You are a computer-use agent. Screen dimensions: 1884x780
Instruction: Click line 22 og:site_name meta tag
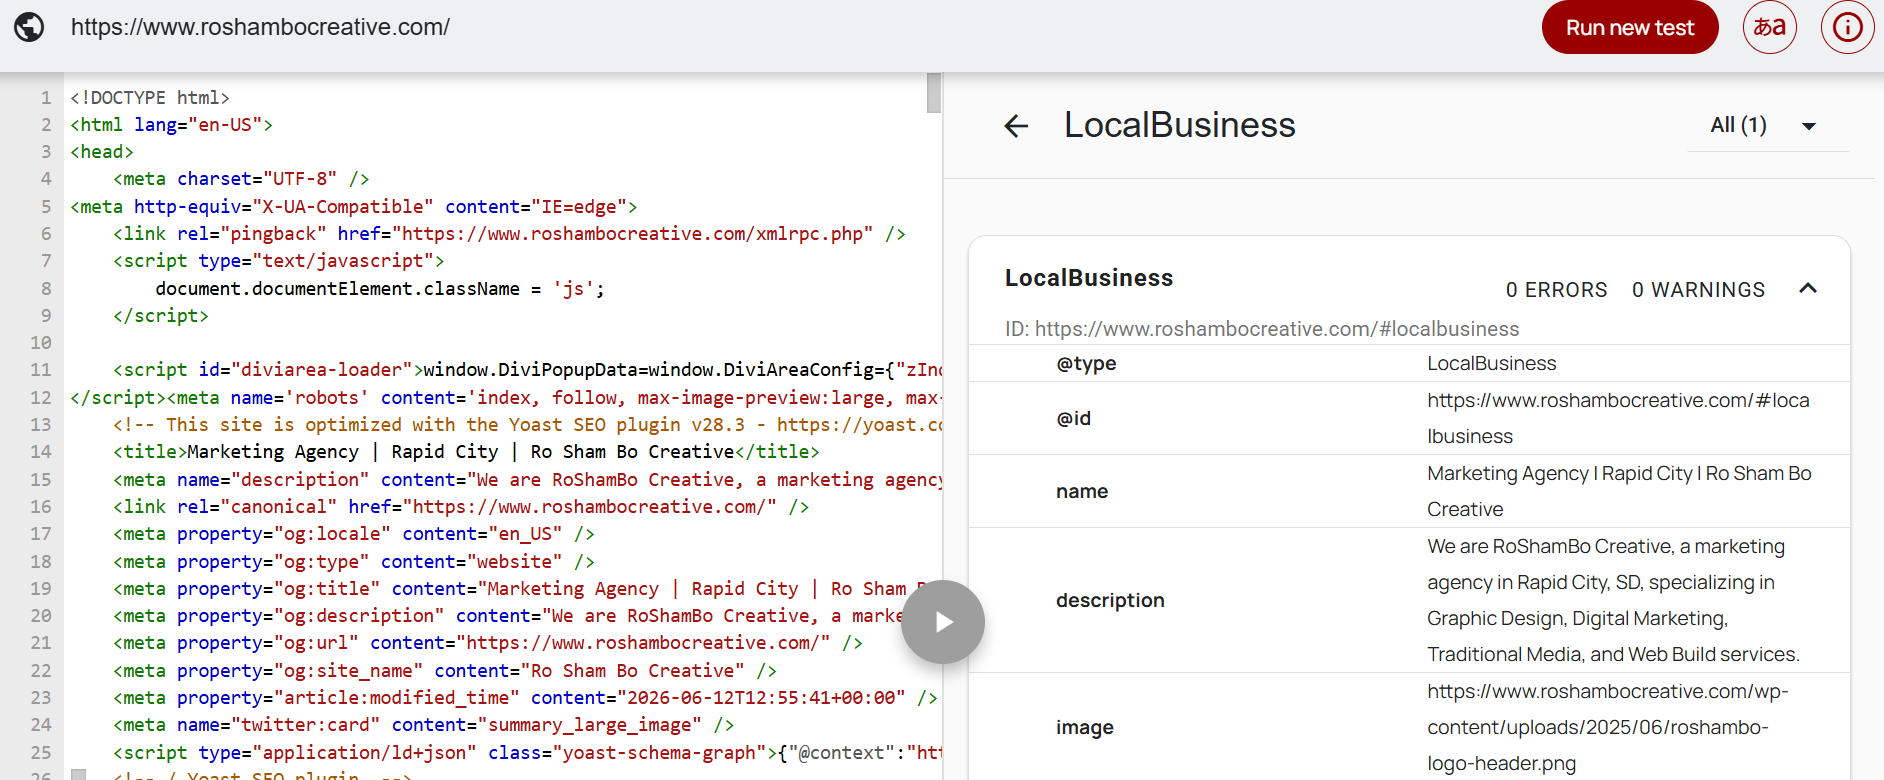[x=445, y=671]
